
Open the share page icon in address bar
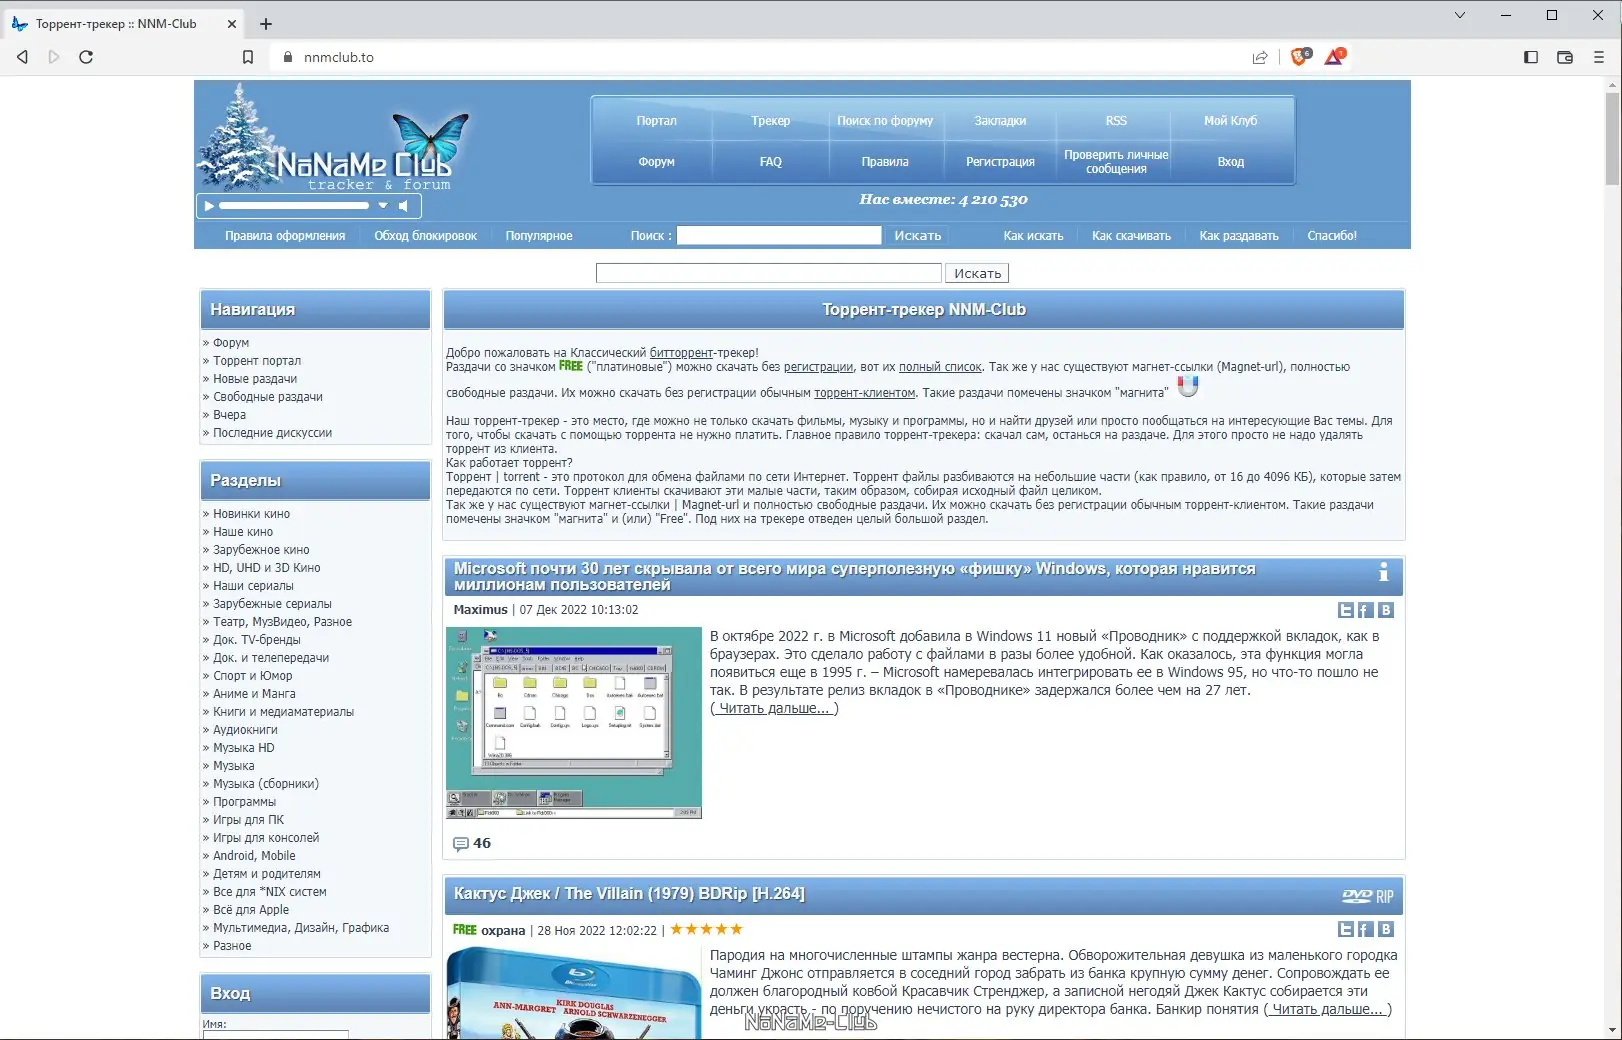[1260, 57]
